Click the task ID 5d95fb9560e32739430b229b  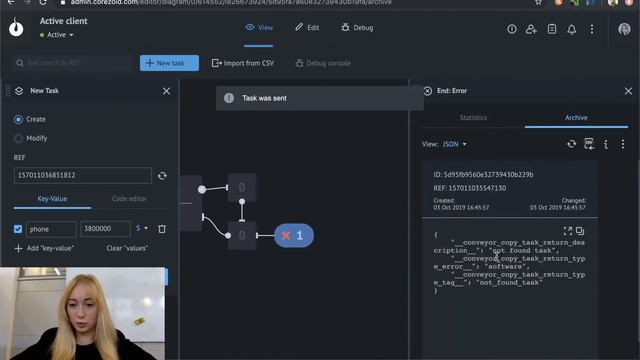pyautogui.click(x=483, y=174)
